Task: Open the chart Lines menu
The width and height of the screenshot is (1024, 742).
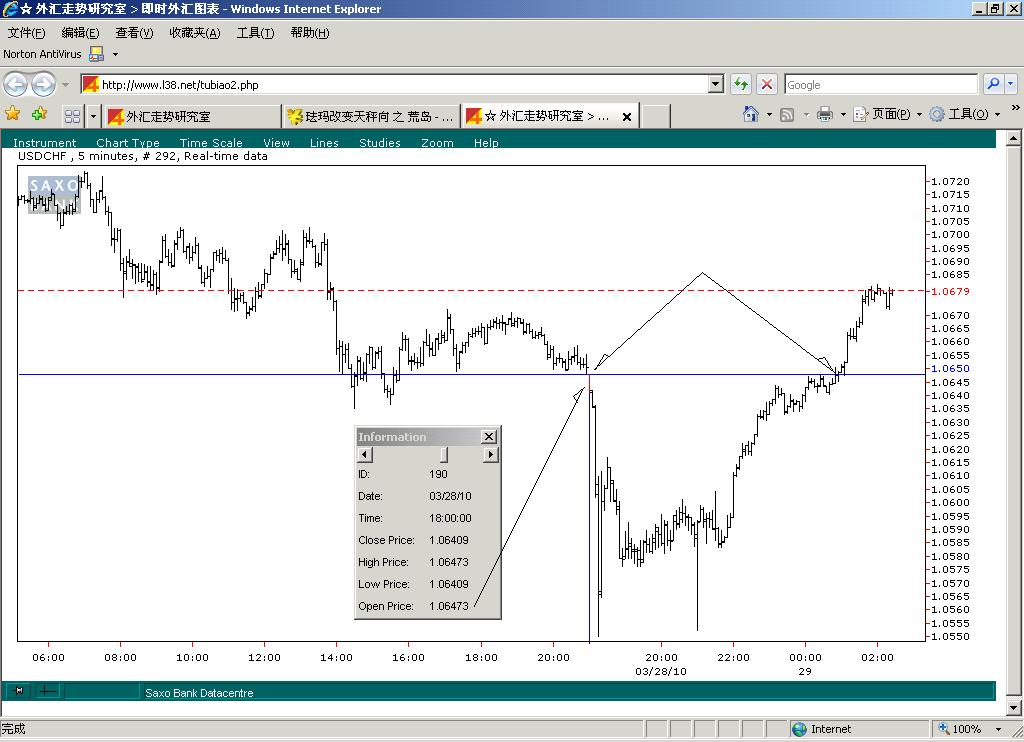Action: (324, 142)
